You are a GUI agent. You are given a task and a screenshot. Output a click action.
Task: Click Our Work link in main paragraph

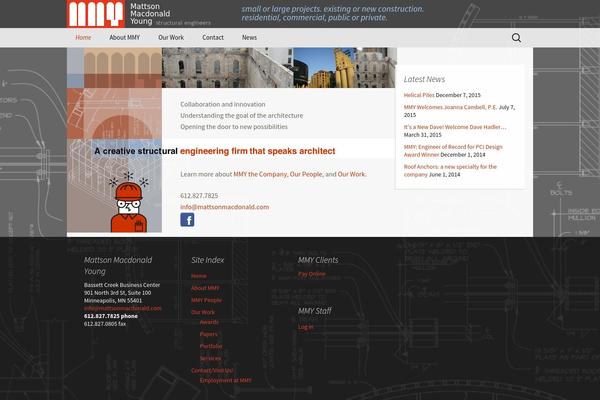pyautogui.click(x=351, y=174)
